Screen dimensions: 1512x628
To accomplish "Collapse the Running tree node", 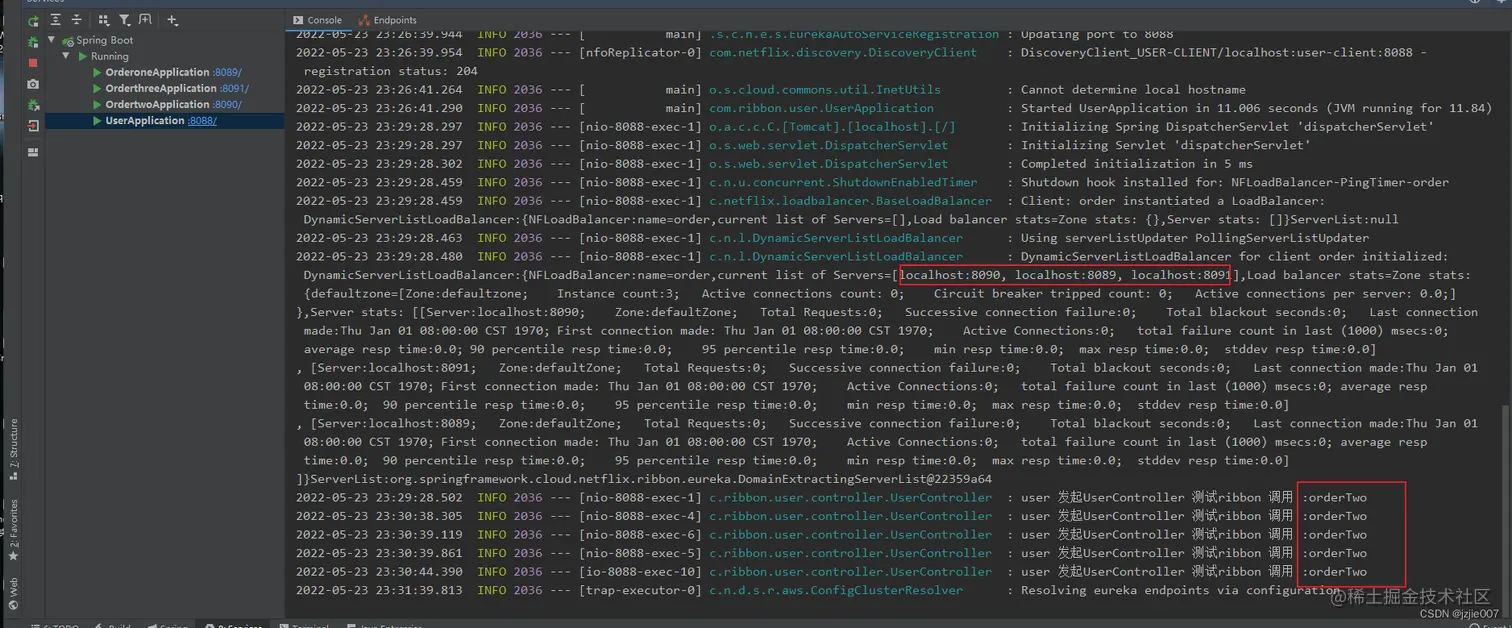I will pos(67,57).
